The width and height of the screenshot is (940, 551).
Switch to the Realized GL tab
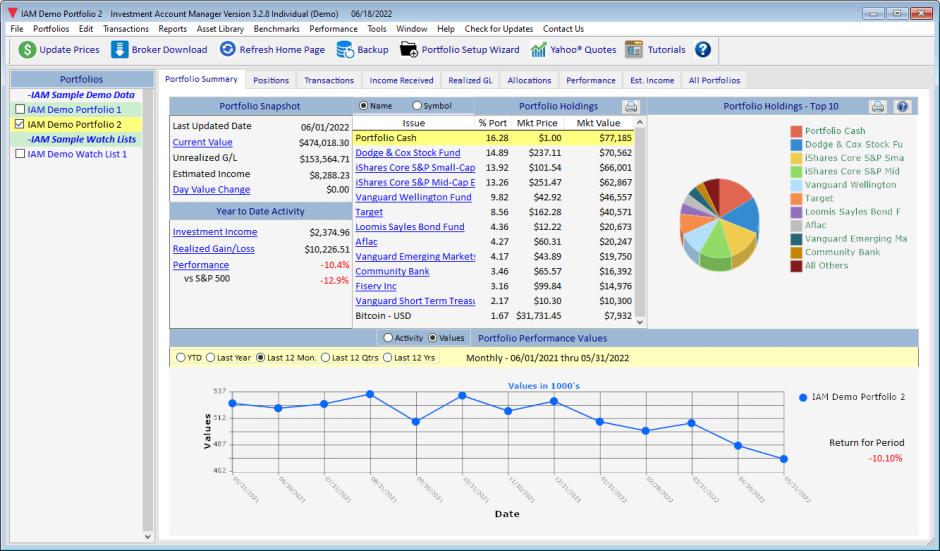pos(470,80)
